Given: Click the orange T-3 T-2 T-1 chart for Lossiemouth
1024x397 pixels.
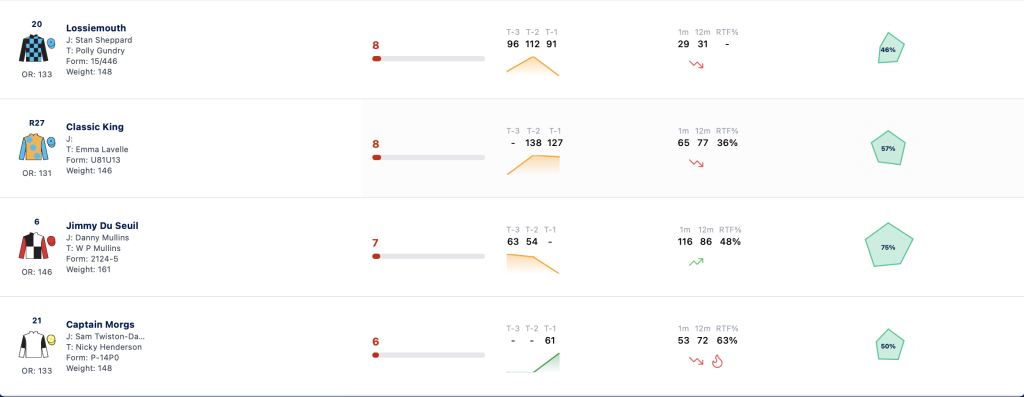Looking at the screenshot, I should click(533, 66).
